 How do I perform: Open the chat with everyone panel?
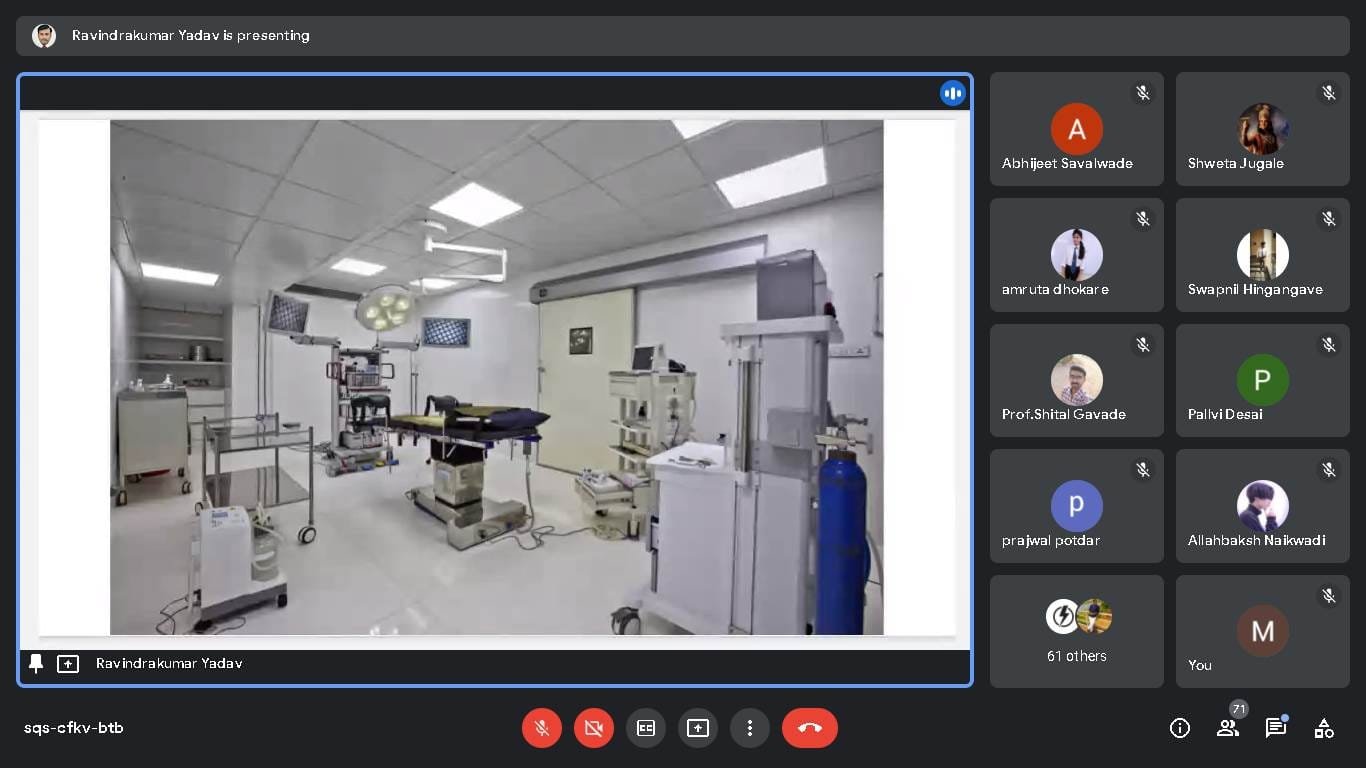click(x=1276, y=728)
